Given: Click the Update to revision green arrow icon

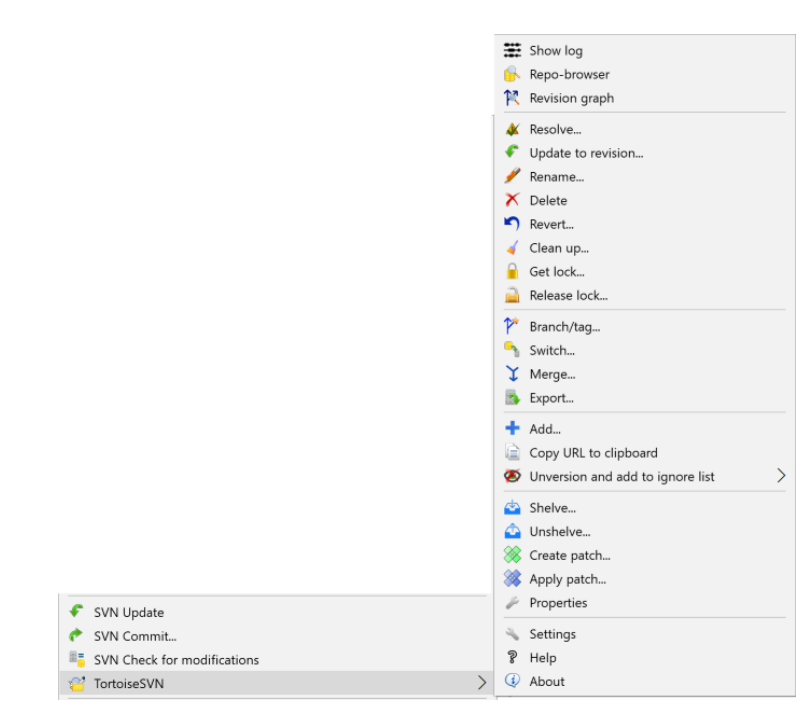Looking at the screenshot, I should (512, 153).
